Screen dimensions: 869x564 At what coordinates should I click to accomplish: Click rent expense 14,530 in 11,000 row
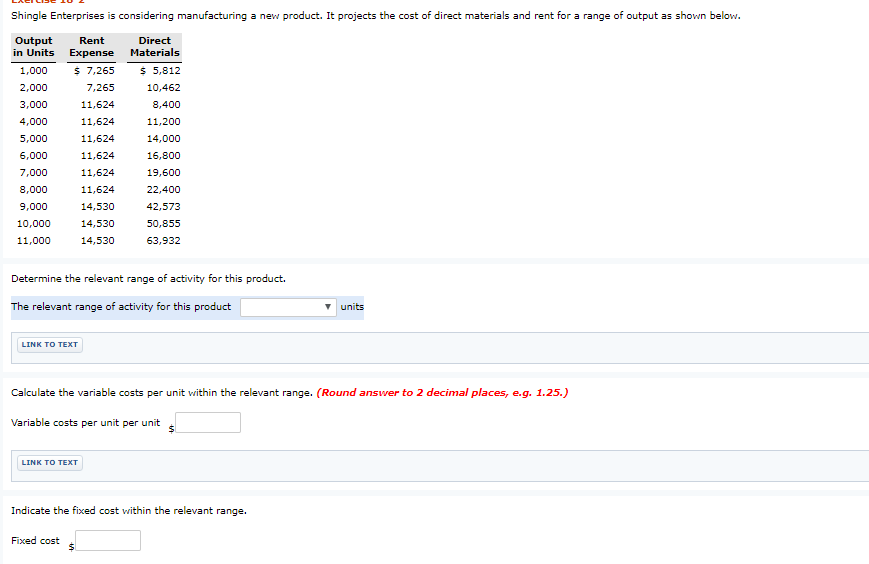point(98,241)
